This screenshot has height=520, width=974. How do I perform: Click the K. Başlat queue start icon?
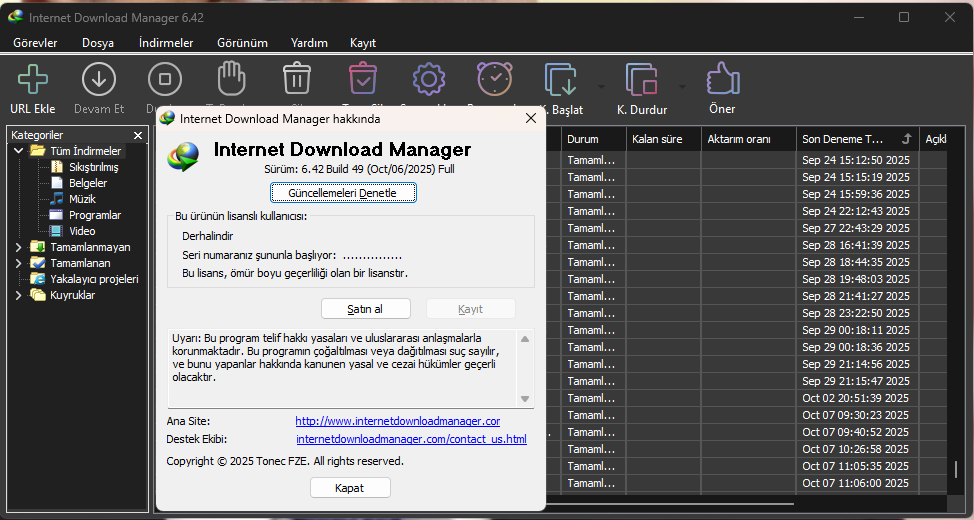pos(560,80)
